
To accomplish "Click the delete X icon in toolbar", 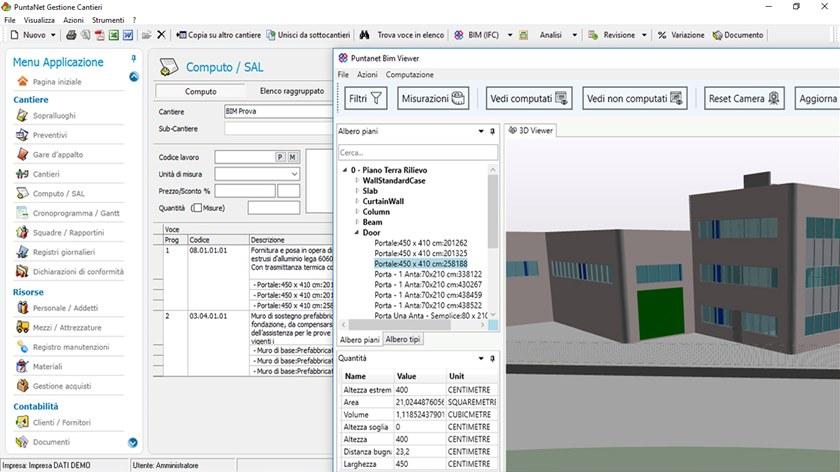I will pos(162,35).
